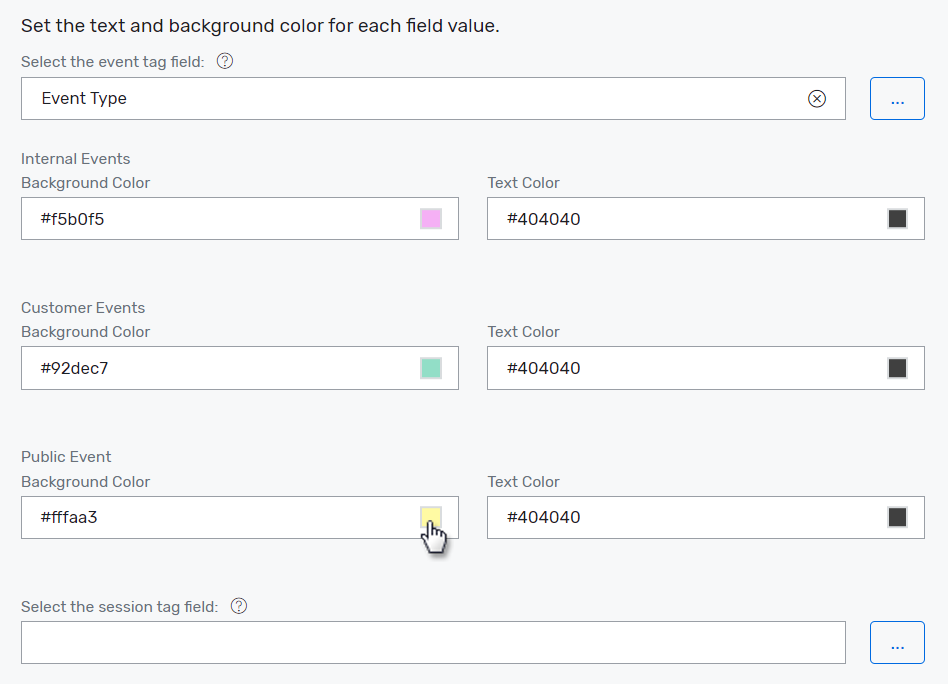
Task: Open Customer Events green background swatch
Action: pos(431,368)
